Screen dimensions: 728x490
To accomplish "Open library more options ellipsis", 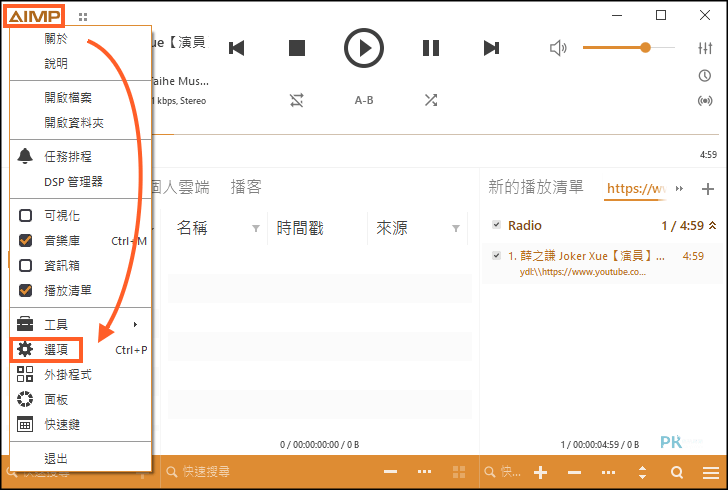I will [424, 472].
